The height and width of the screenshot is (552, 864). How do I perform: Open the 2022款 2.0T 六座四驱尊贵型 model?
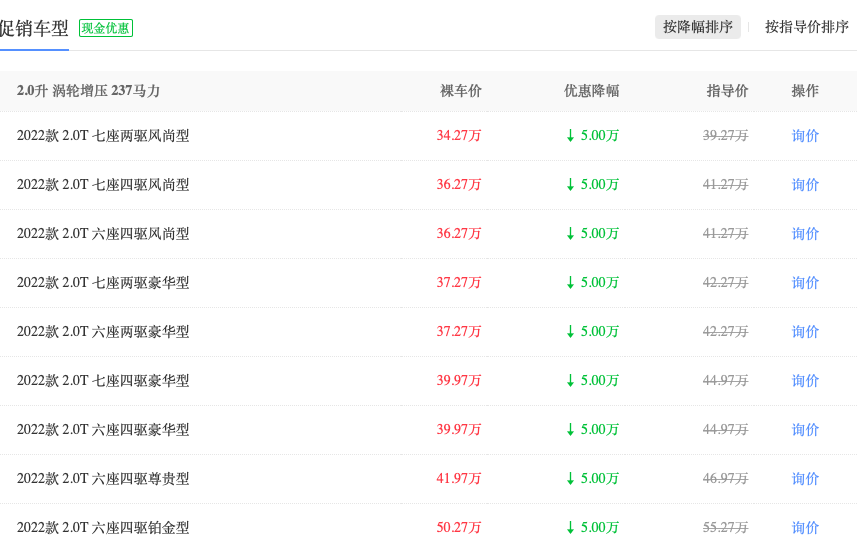103,479
